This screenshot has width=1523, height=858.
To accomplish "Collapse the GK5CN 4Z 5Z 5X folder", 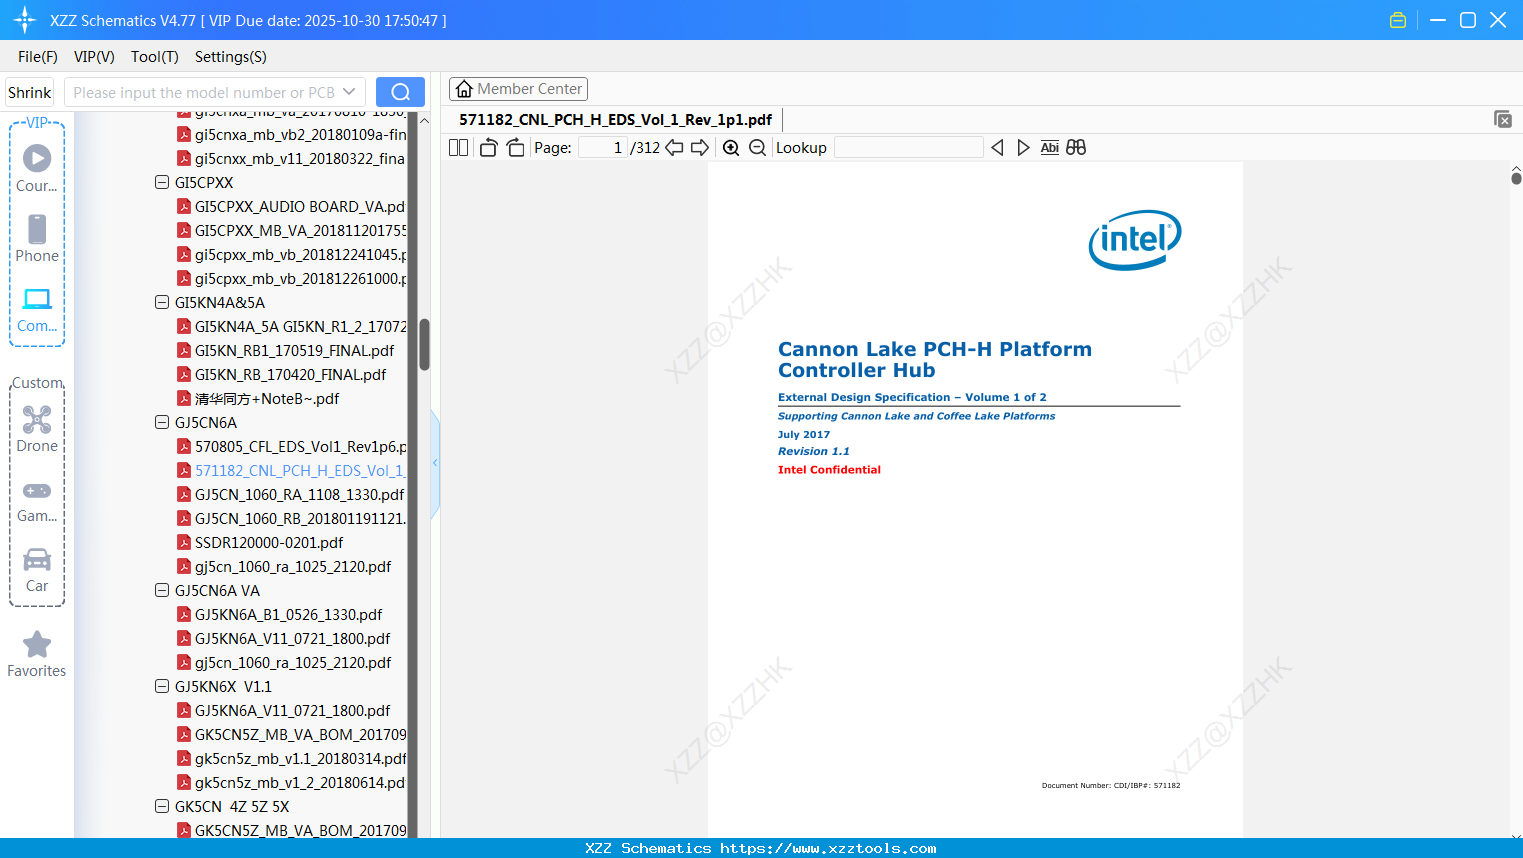I will pos(162,806).
